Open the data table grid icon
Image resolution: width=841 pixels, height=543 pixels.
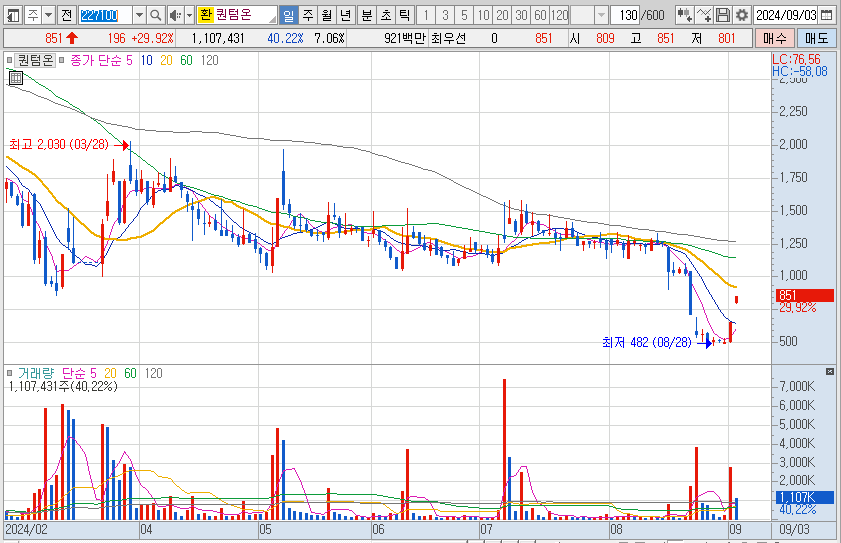point(16,78)
